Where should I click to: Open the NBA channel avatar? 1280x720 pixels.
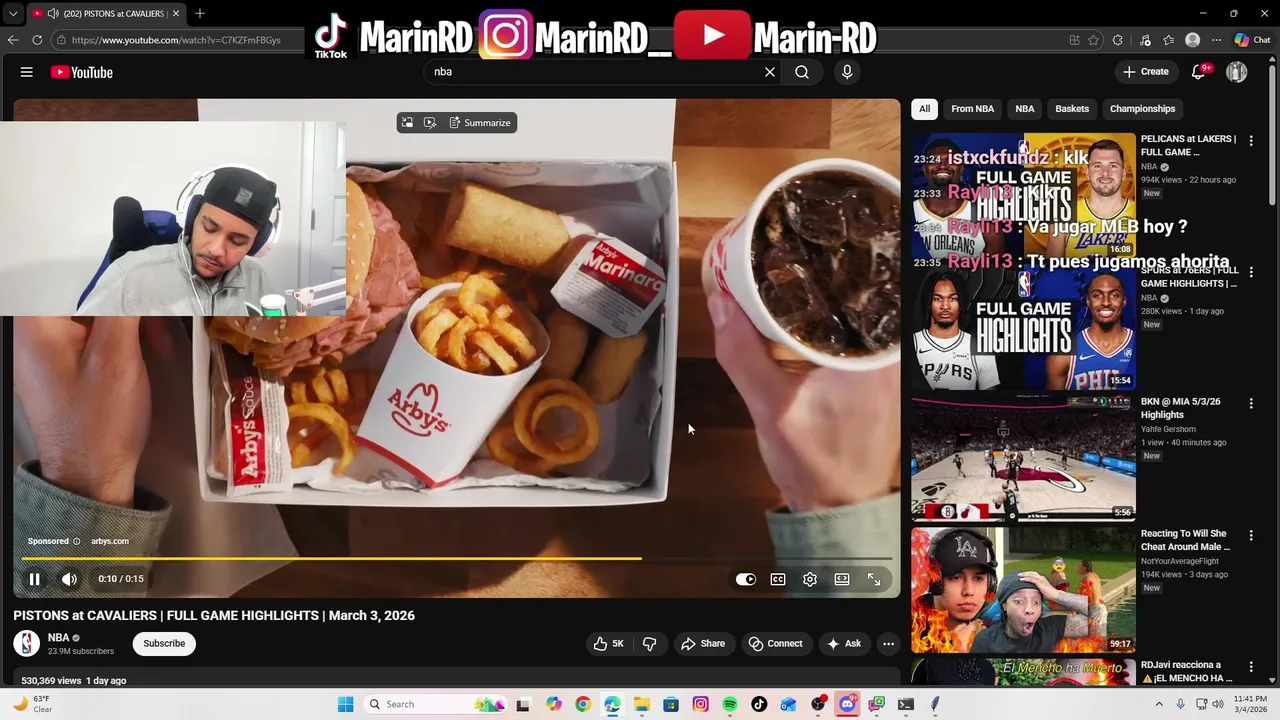tap(27, 644)
